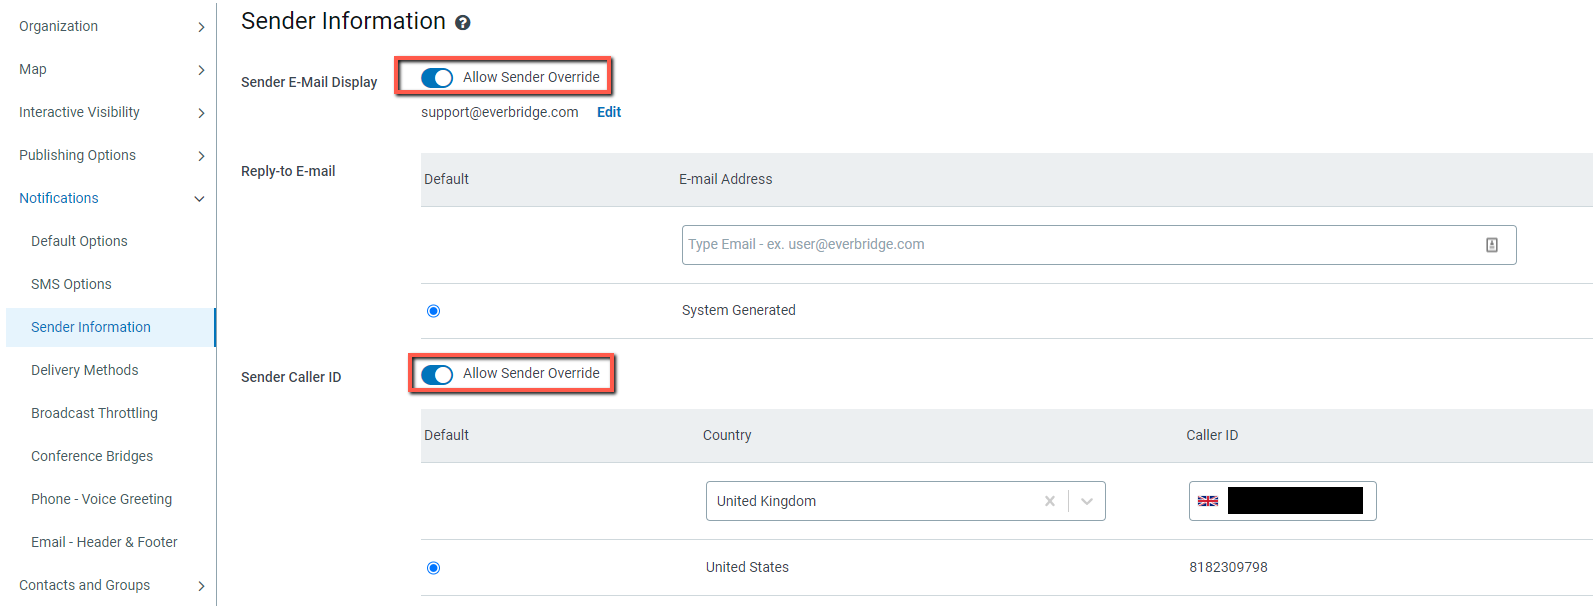
Task: Clear United Kingdom country selection with X
Action: click(1049, 501)
